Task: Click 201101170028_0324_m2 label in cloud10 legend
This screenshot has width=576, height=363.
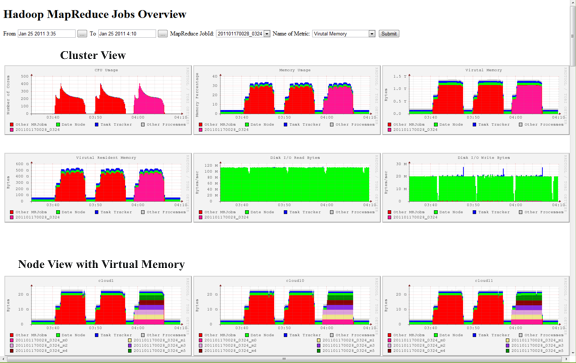Action: pos(230,346)
